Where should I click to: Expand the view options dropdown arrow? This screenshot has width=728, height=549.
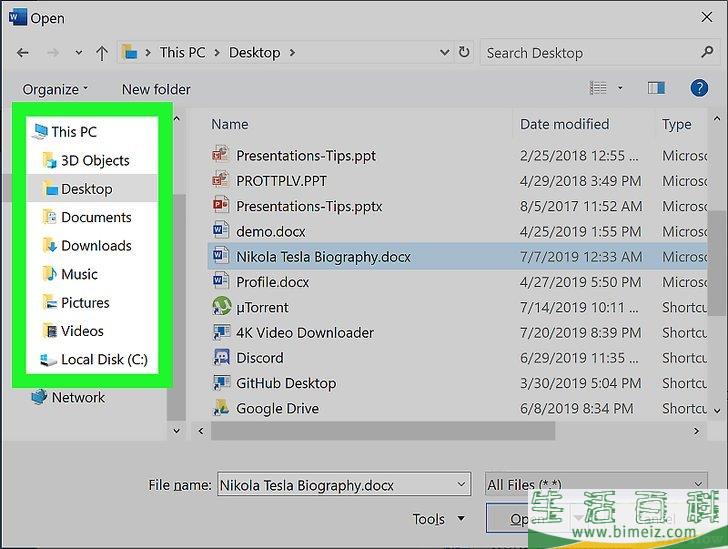620,89
